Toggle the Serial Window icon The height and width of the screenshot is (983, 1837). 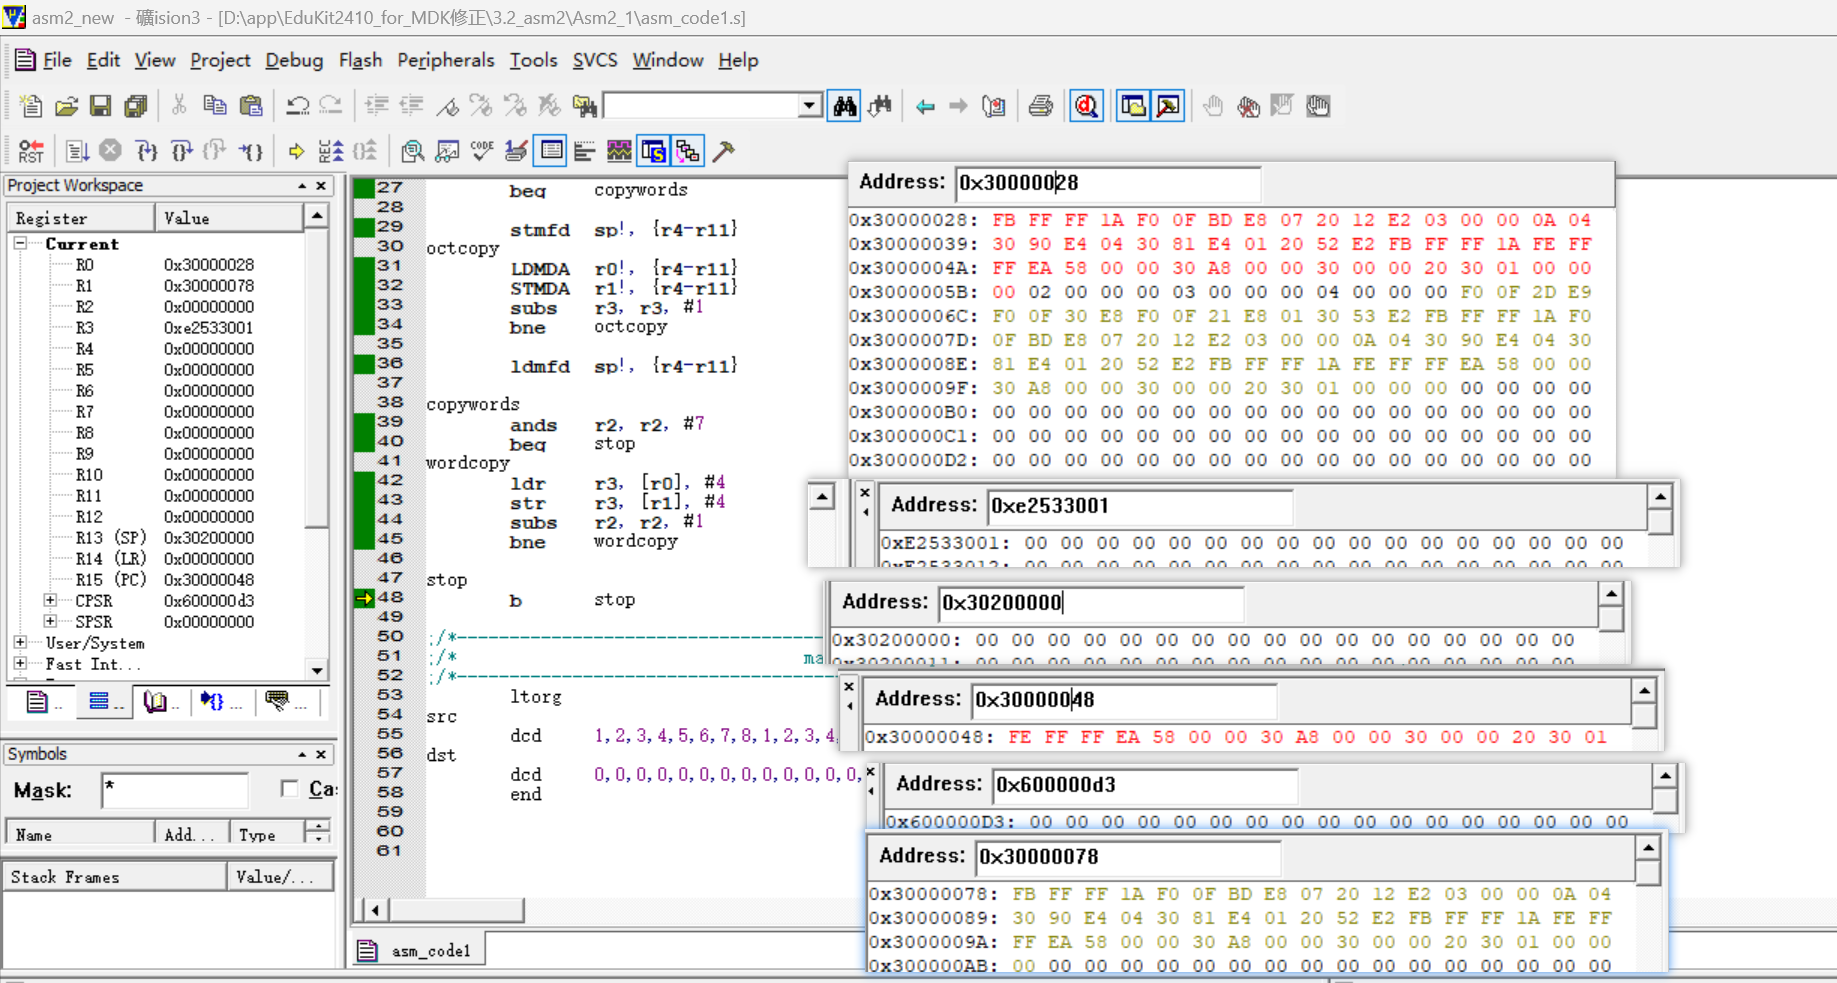pos(516,151)
